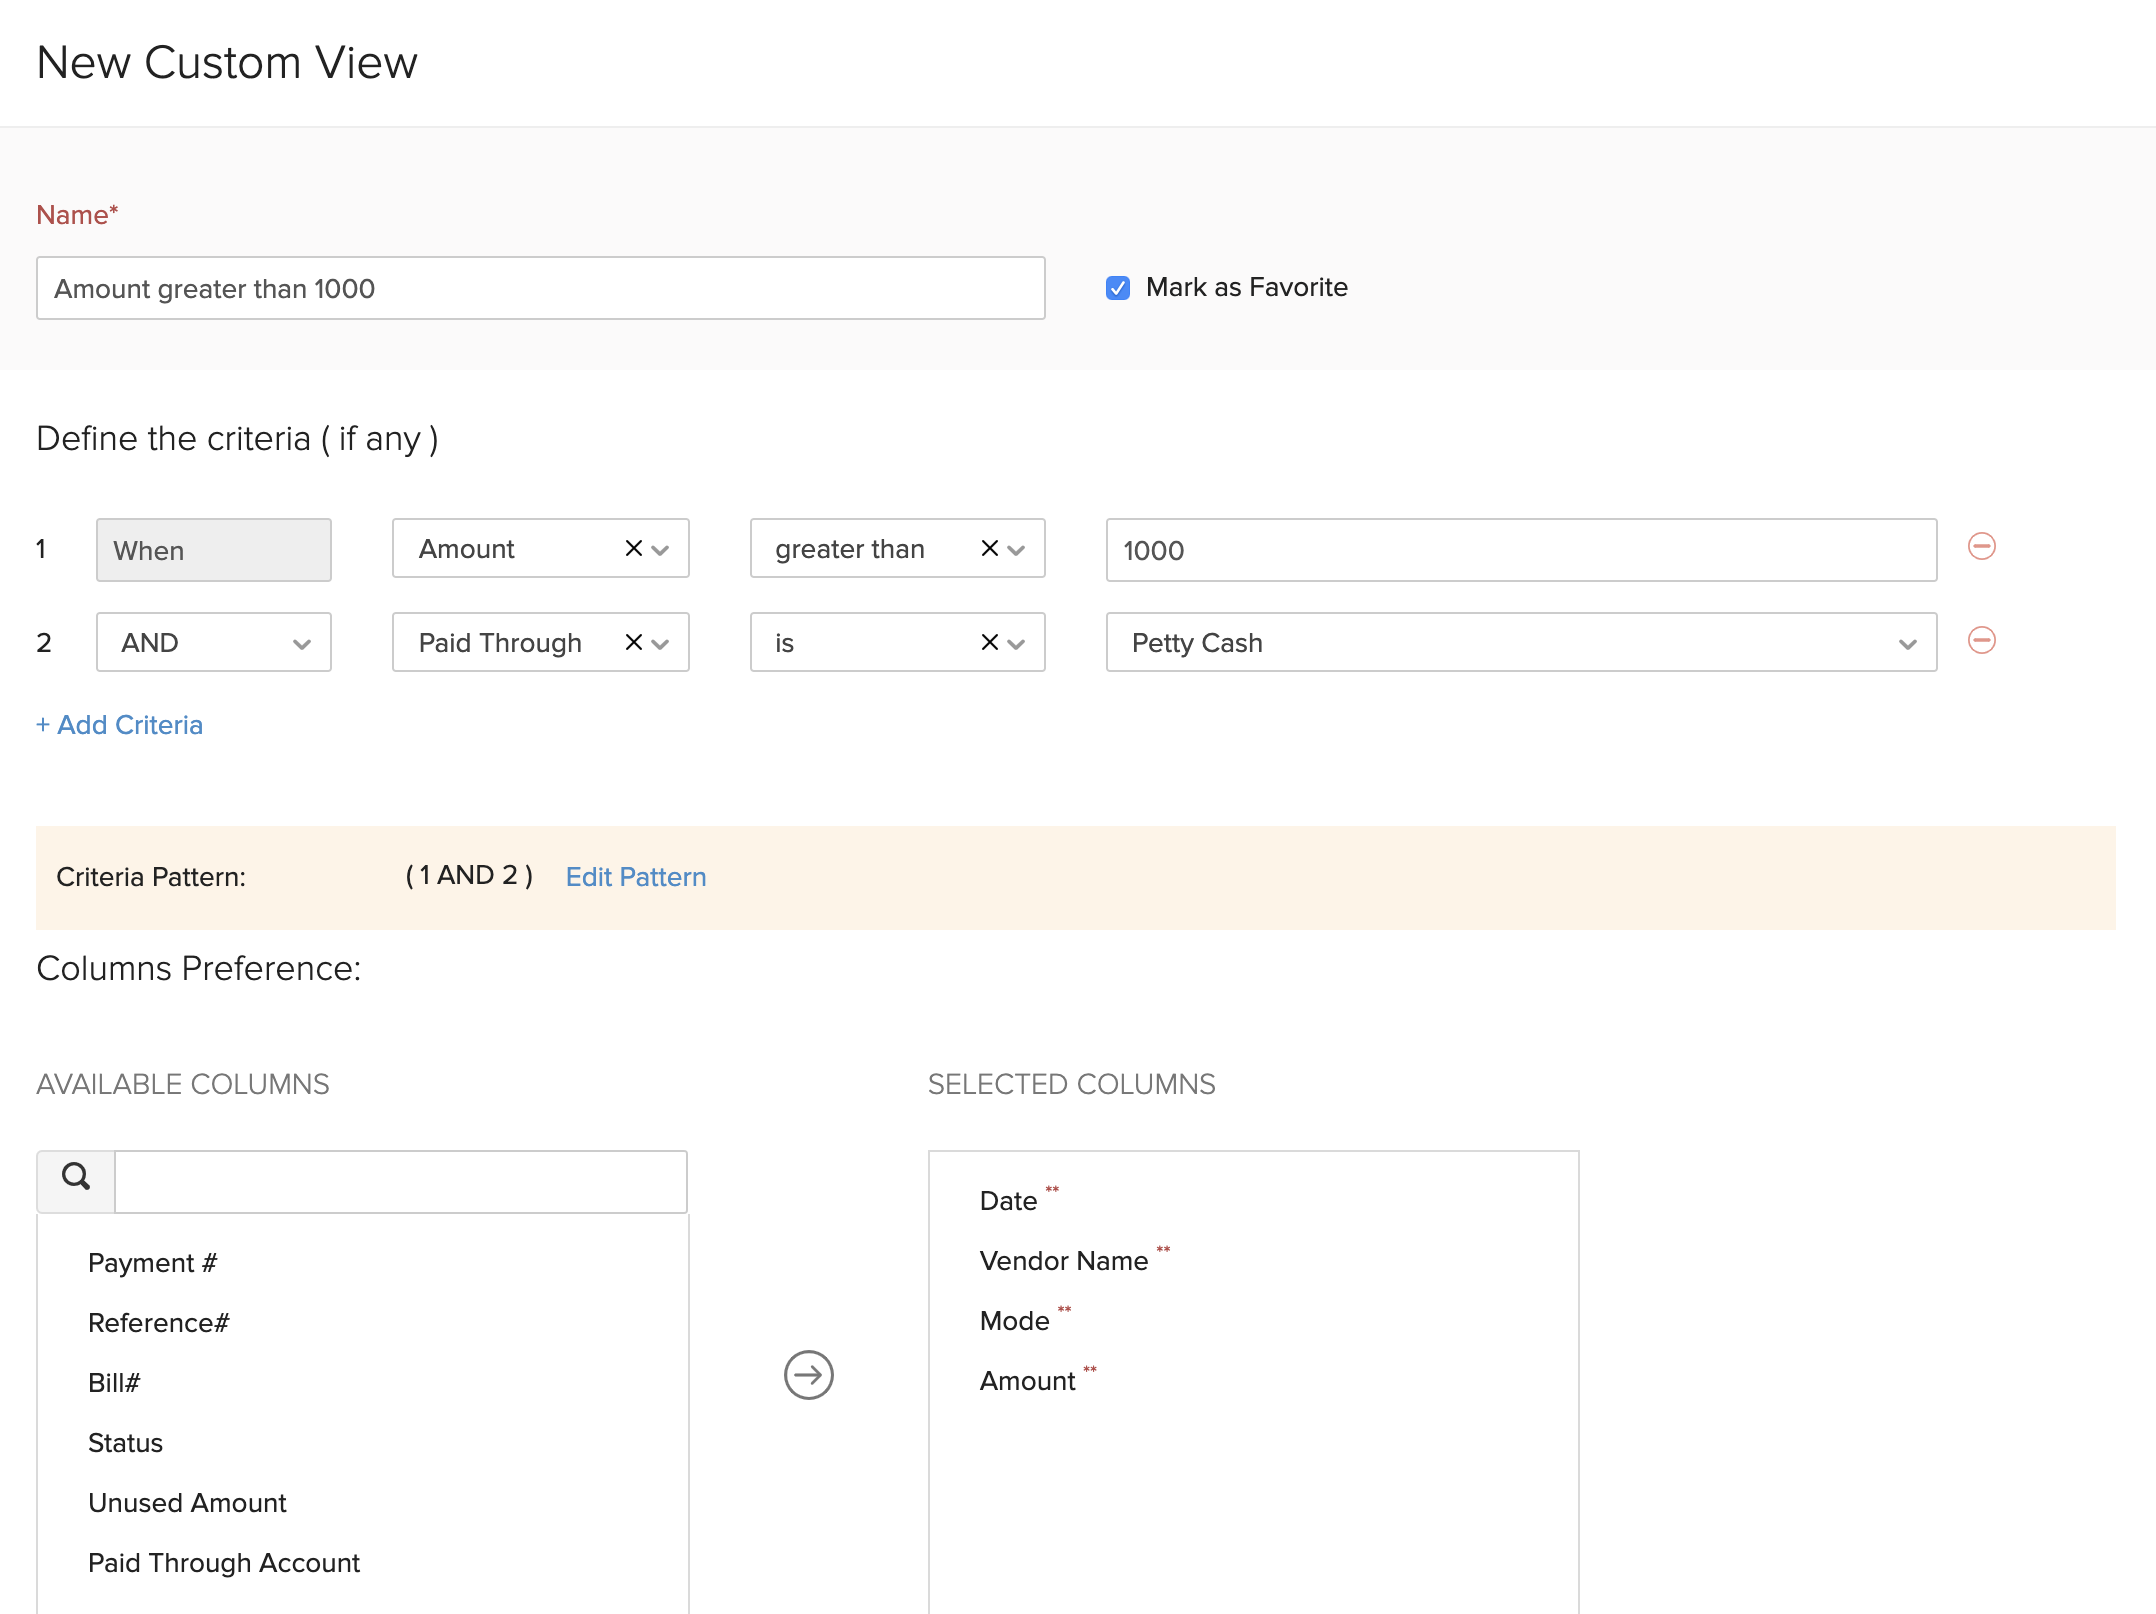Open the Petty Cash account dropdown
The image size is (2156, 1614).
(x=1905, y=642)
